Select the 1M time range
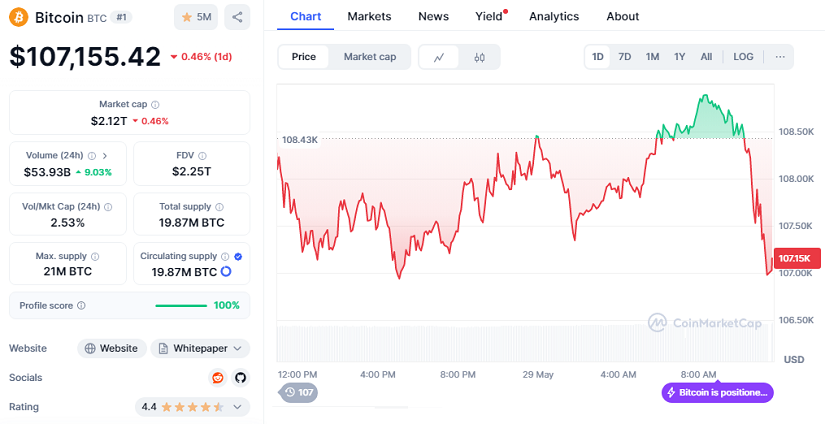The image size is (825, 424). [652, 57]
